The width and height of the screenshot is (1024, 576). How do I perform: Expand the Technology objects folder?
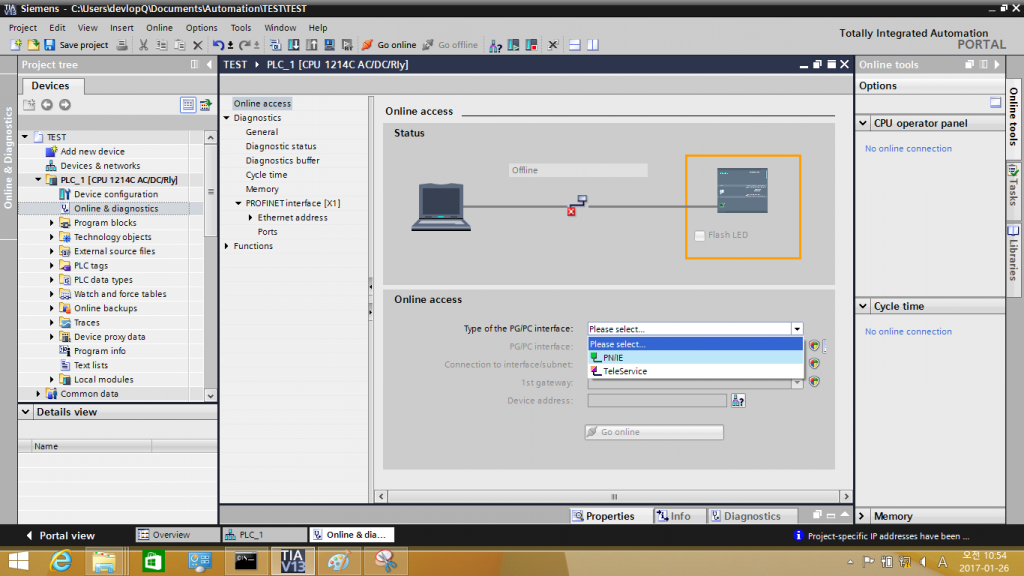52,237
